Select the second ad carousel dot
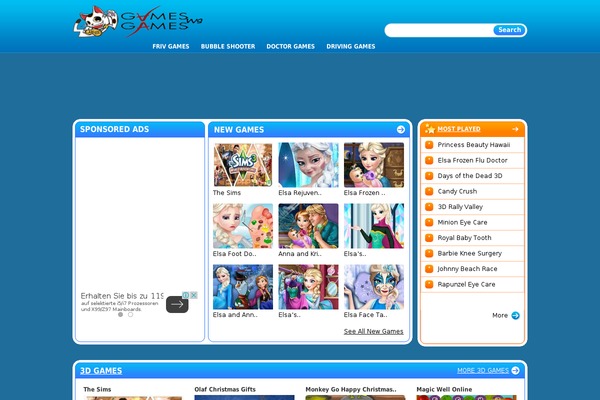 [x=130, y=314]
